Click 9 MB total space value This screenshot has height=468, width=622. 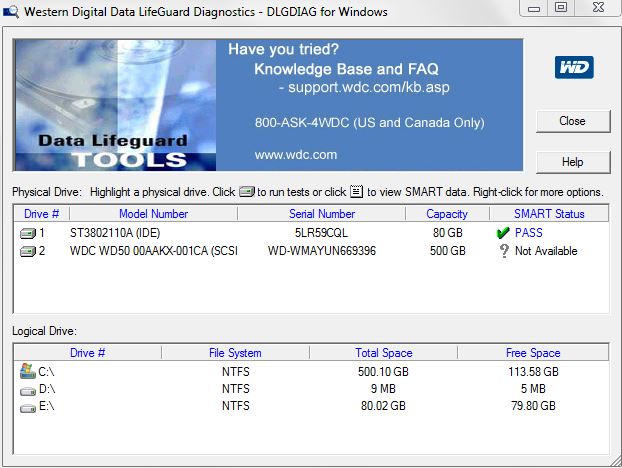tap(383, 389)
